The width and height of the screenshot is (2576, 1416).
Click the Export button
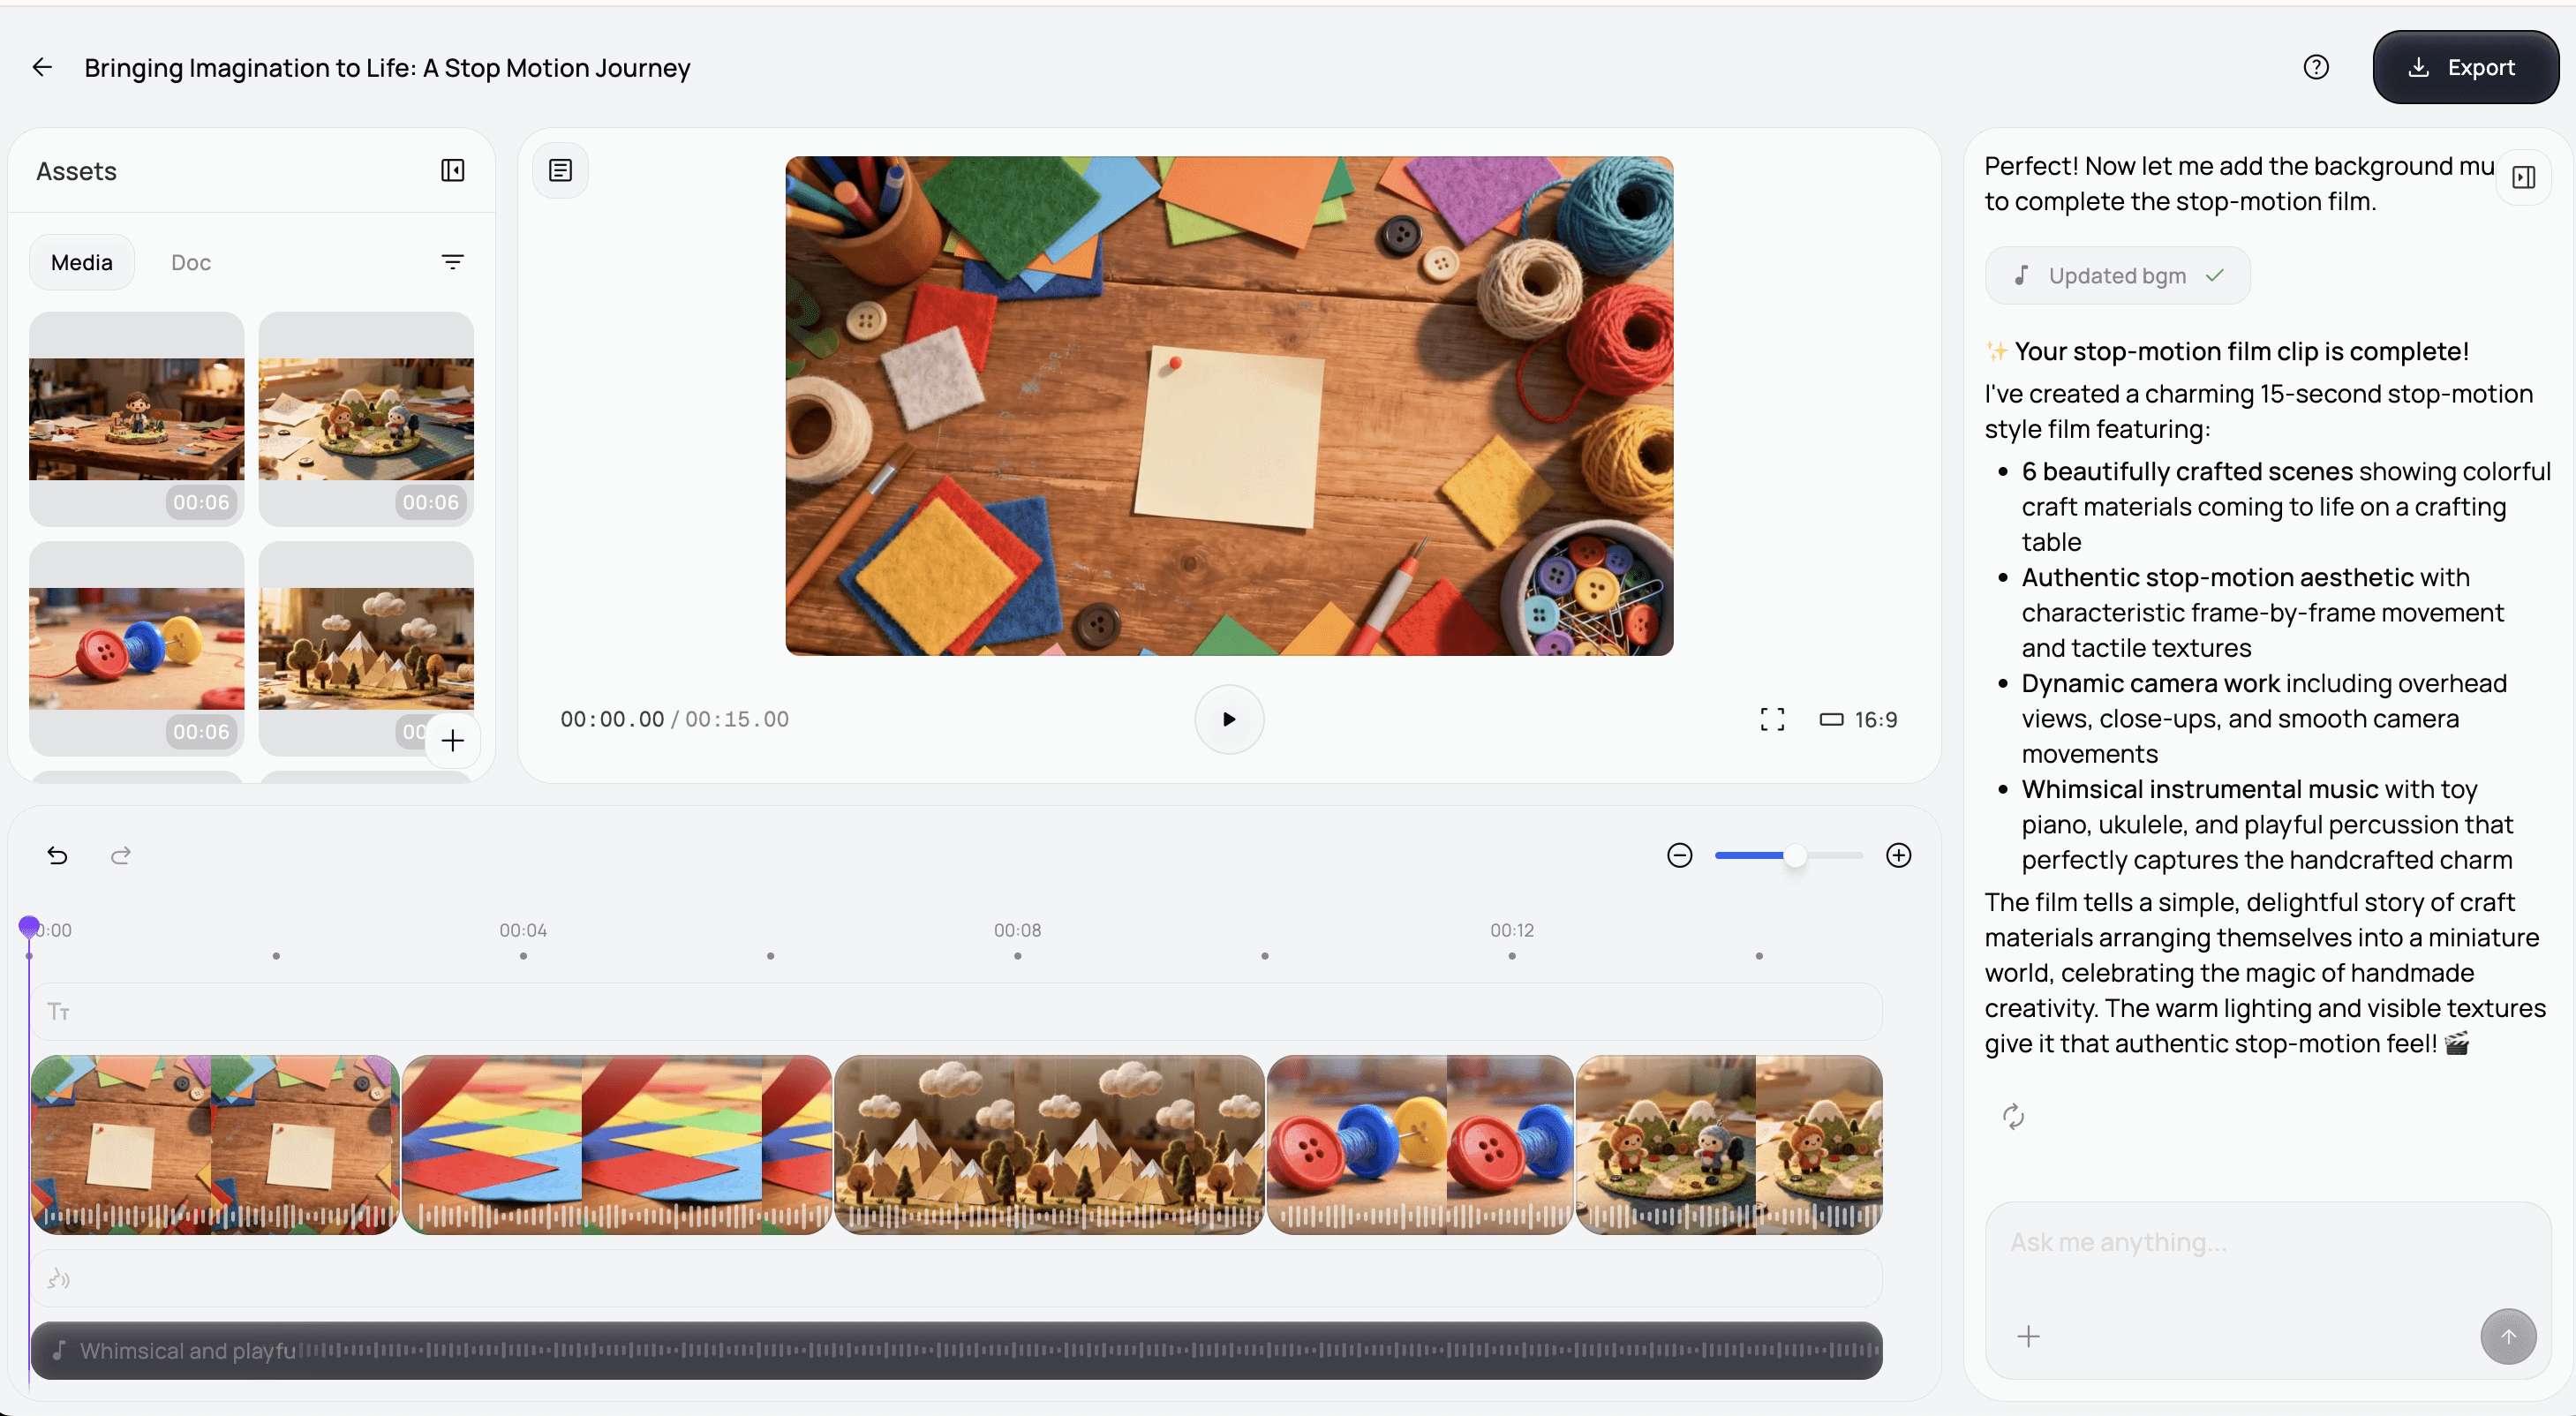2464,67
